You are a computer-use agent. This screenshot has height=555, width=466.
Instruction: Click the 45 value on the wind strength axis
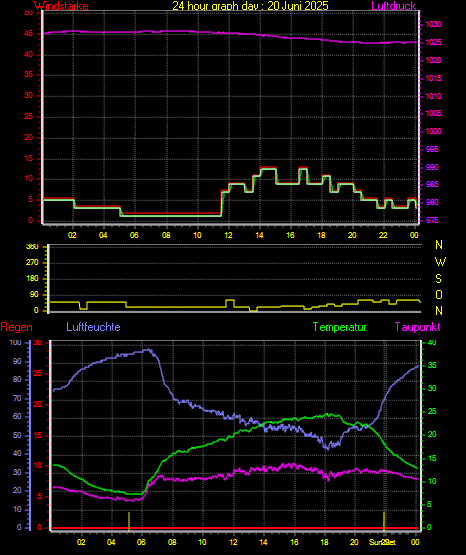pyautogui.click(x=29, y=34)
